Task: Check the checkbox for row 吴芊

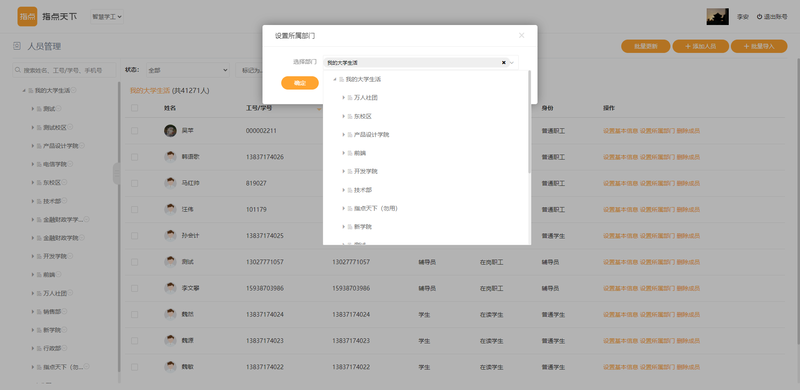Action: pyautogui.click(x=134, y=131)
